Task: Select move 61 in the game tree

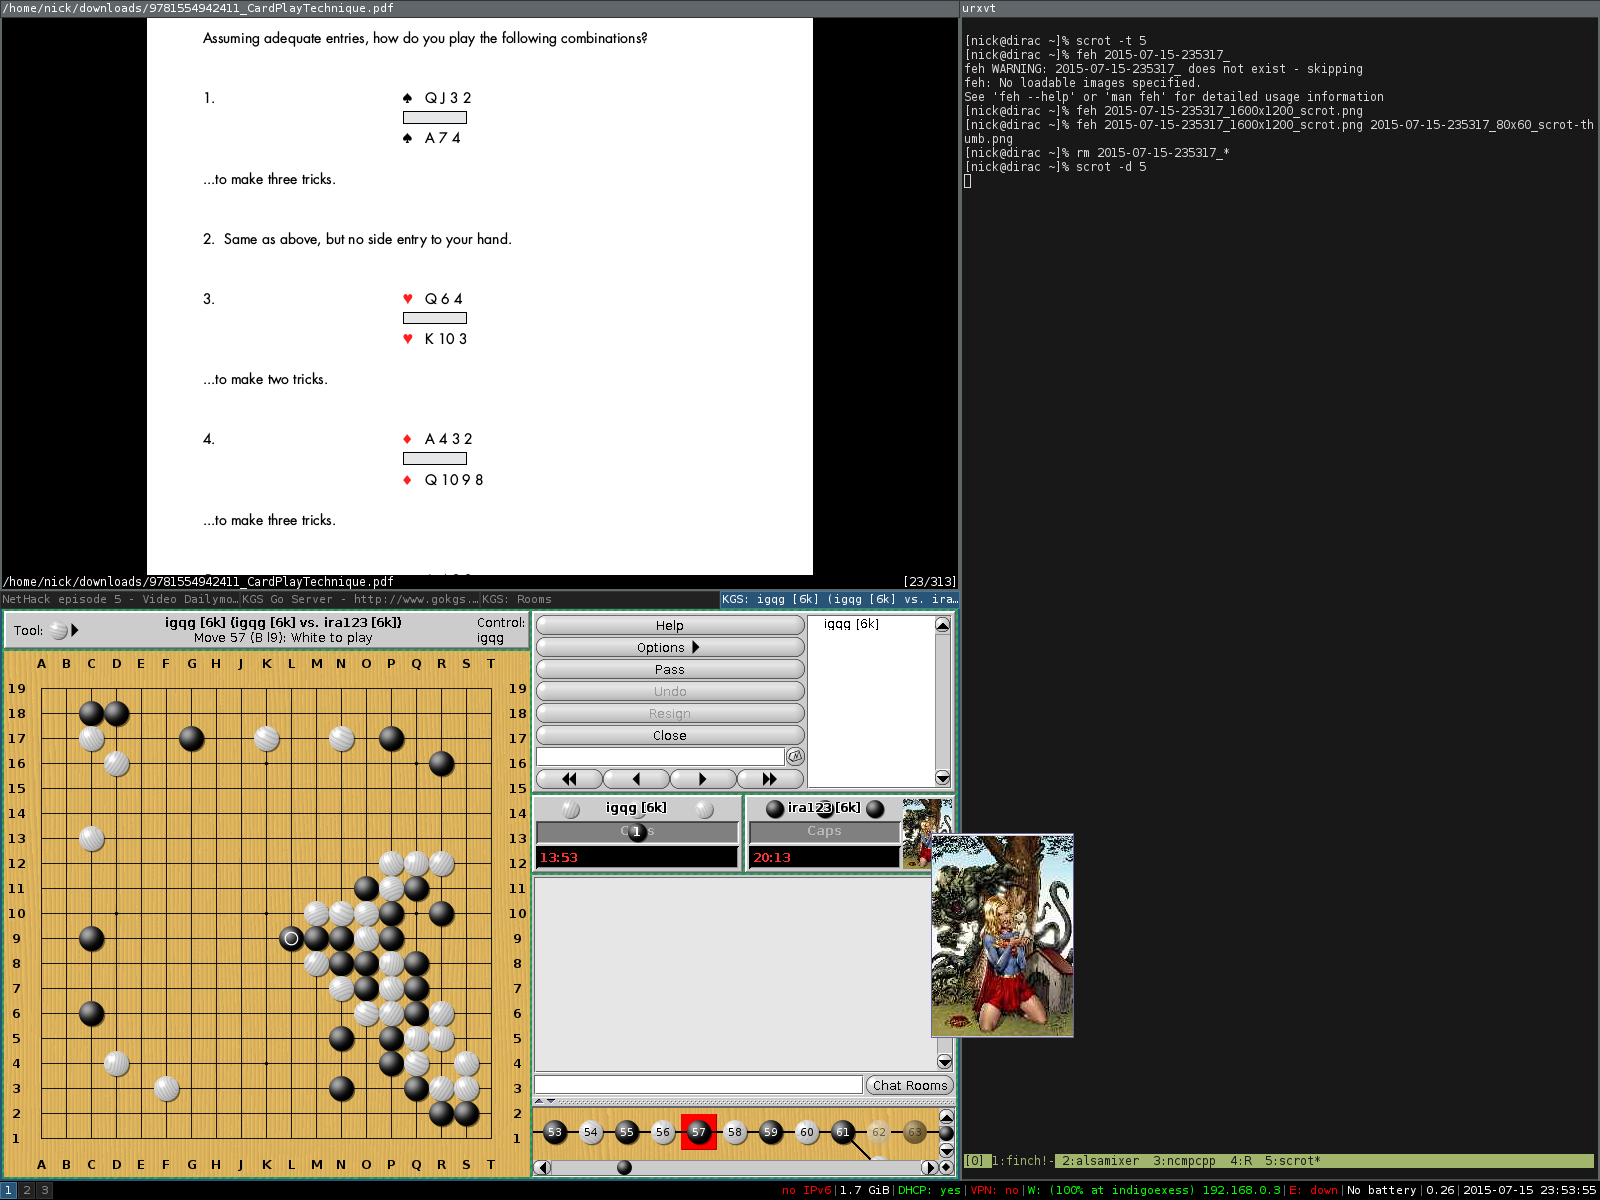Action: (843, 1132)
